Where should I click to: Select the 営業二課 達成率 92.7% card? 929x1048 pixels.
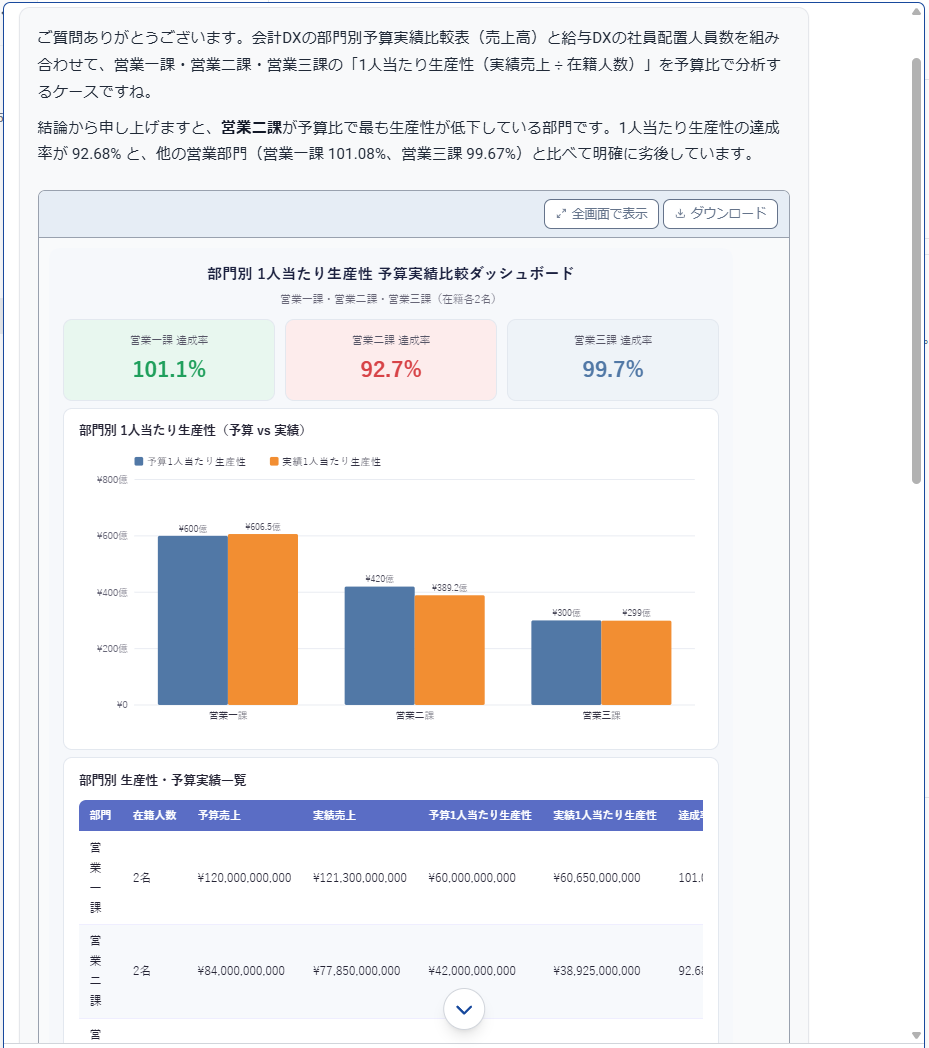click(391, 360)
